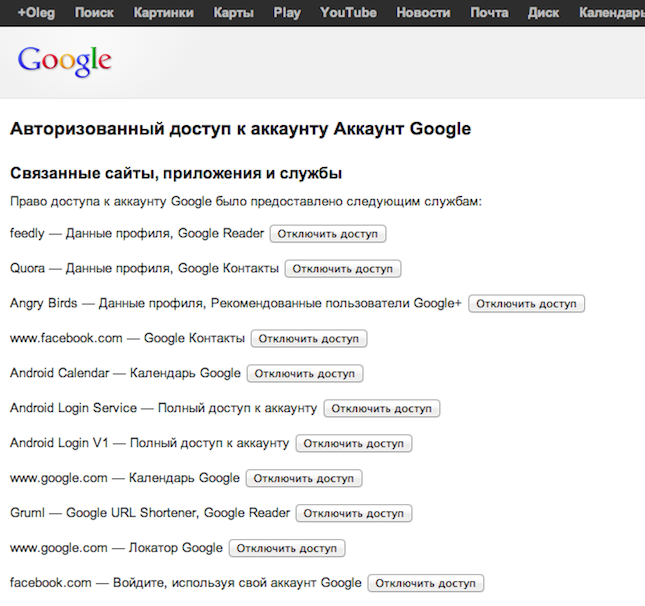
Task: Go to Картинки in the top bar
Action: tap(163, 13)
